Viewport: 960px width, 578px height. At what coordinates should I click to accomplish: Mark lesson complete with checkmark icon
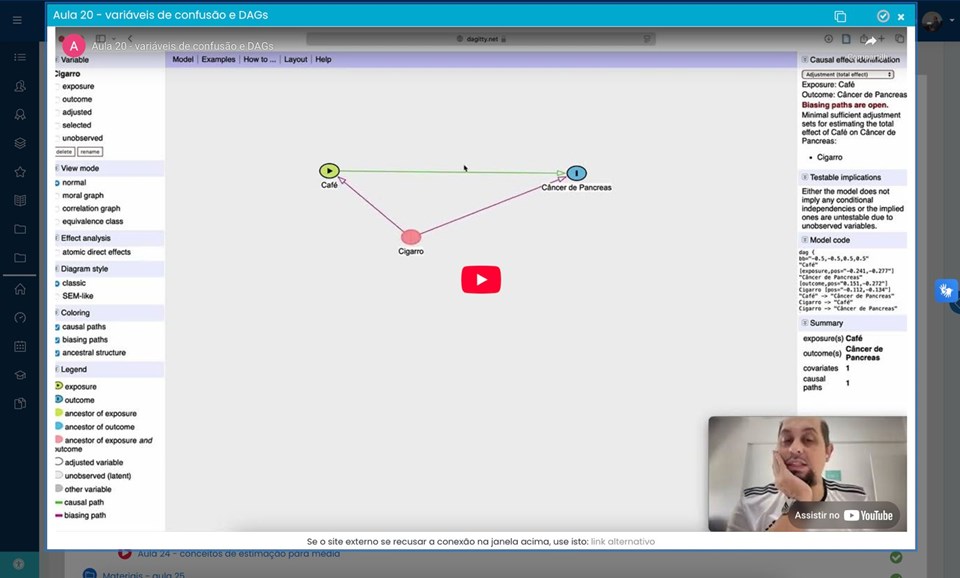pos(883,17)
